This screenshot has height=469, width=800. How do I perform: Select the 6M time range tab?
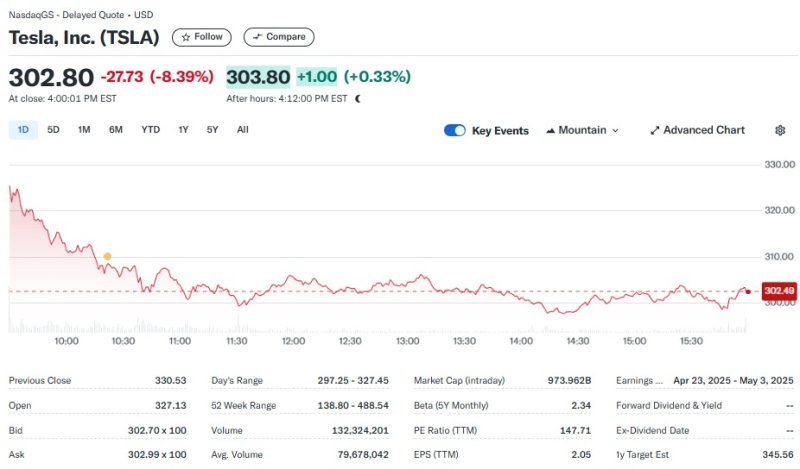pyautogui.click(x=116, y=130)
